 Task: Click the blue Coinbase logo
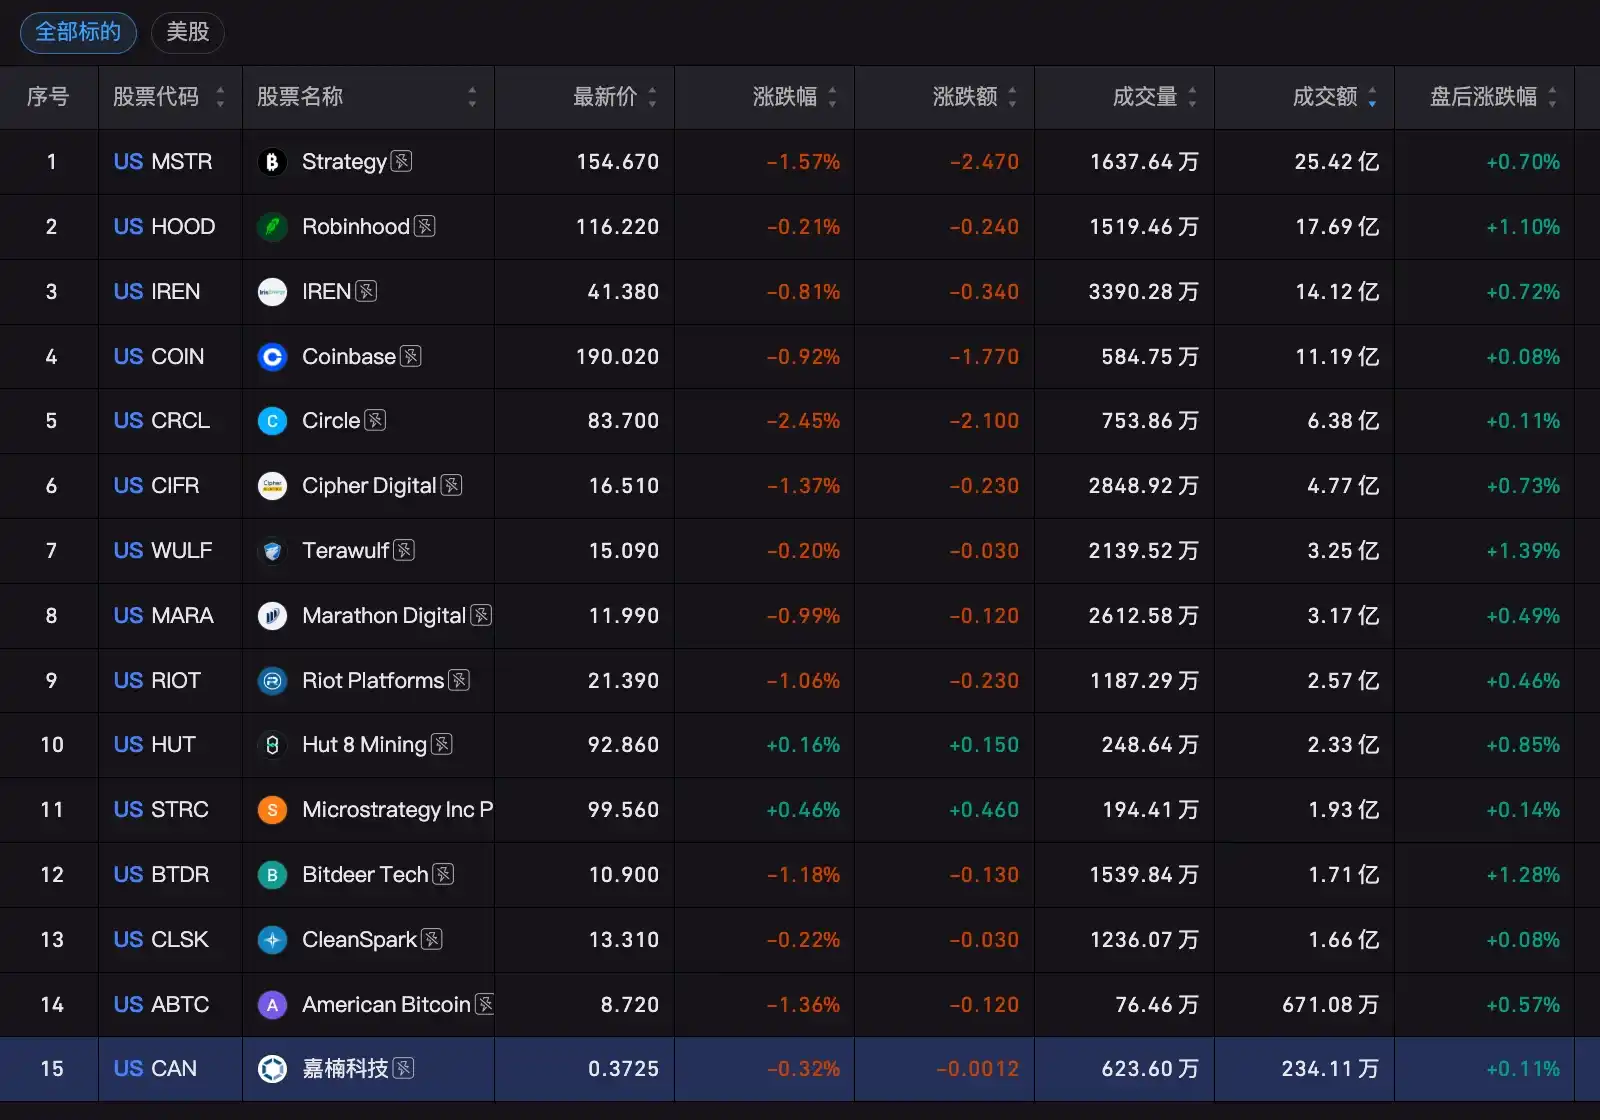(x=272, y=357)
